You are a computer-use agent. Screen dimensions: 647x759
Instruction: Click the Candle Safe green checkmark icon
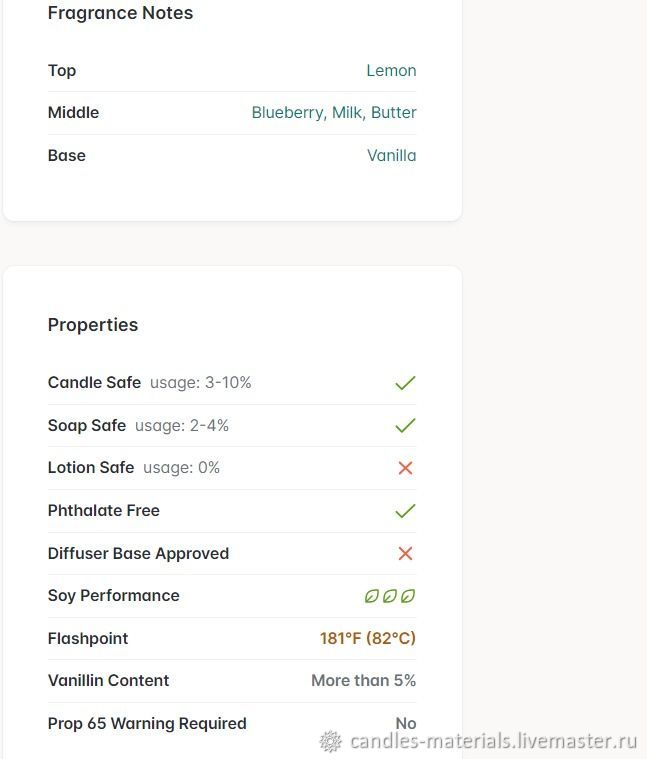pos(406,383)
